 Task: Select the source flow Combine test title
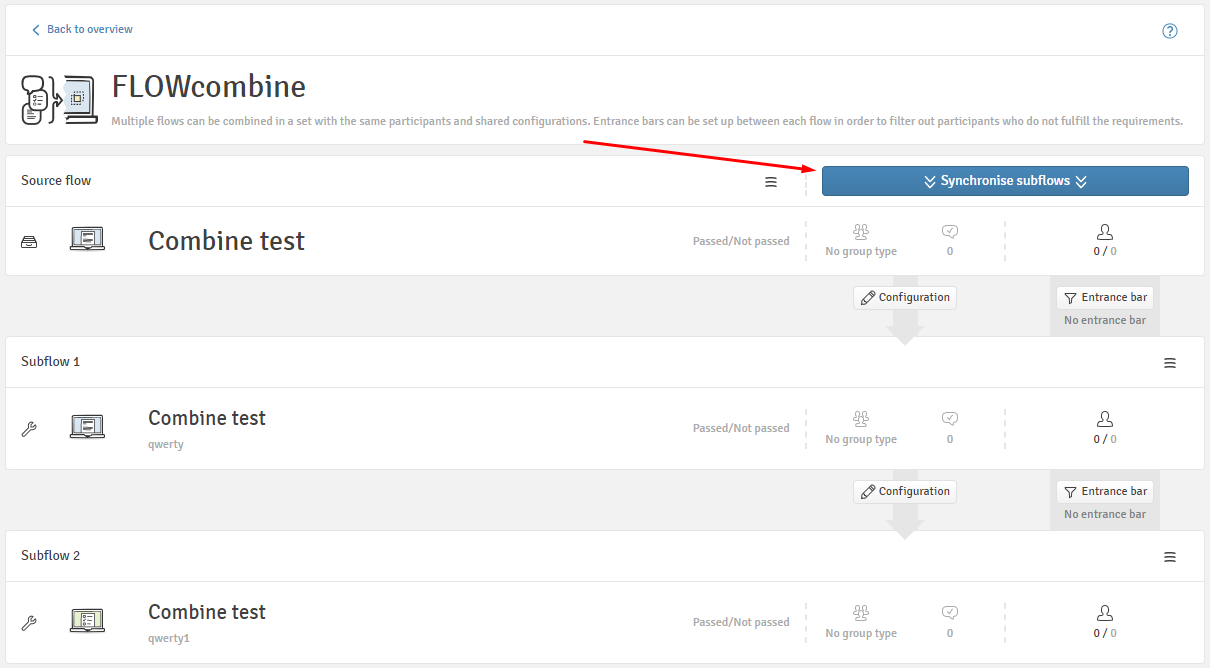click(227, 241)
